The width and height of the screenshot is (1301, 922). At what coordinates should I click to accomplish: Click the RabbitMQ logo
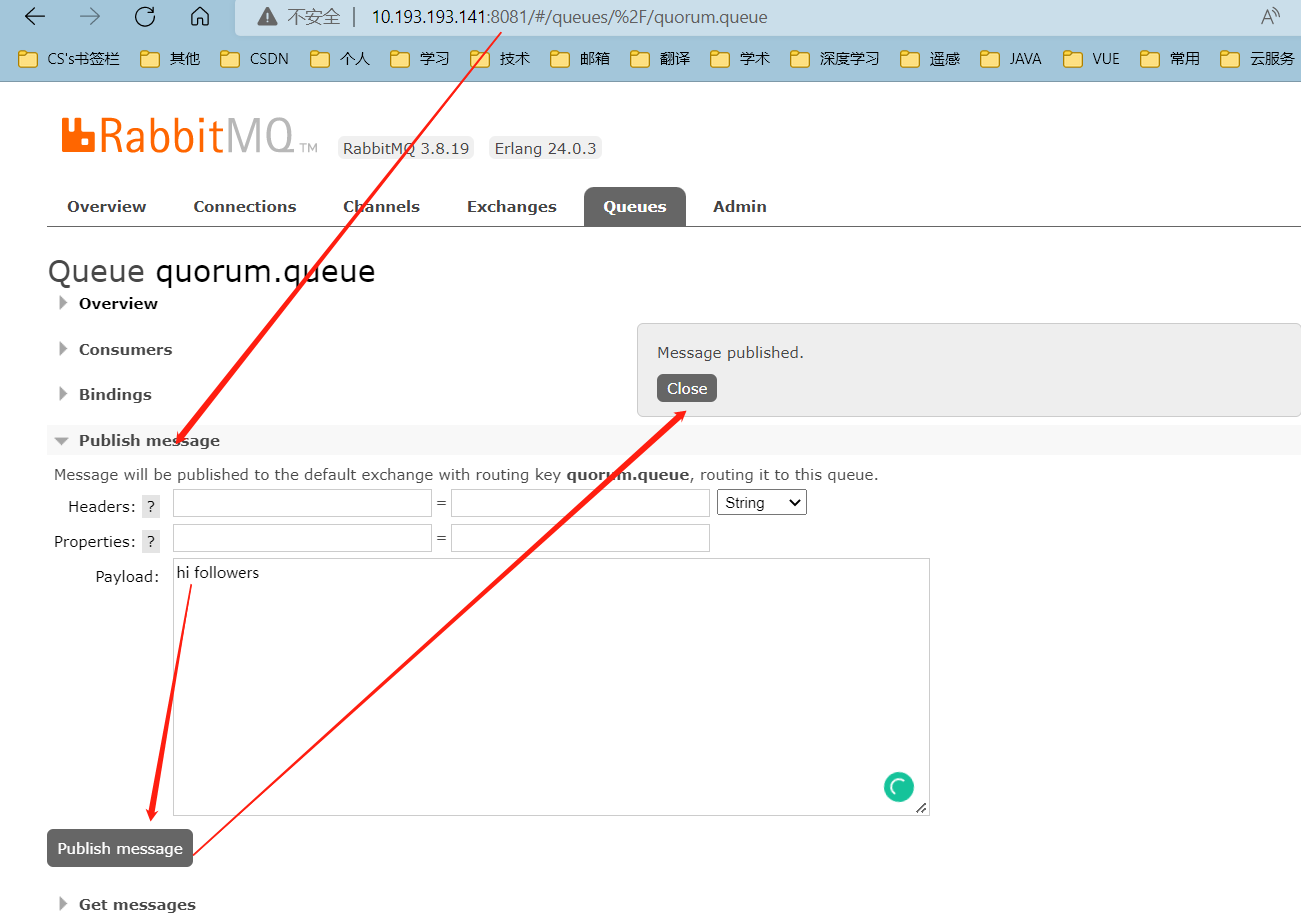pyautogui.click(x=189, y=137)
